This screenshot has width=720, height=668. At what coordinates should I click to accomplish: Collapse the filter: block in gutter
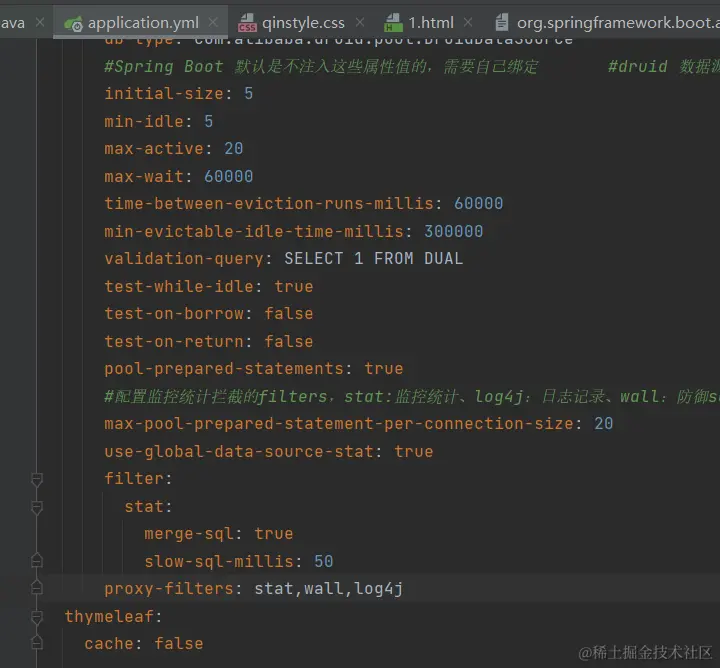click(x=37, y=479)
